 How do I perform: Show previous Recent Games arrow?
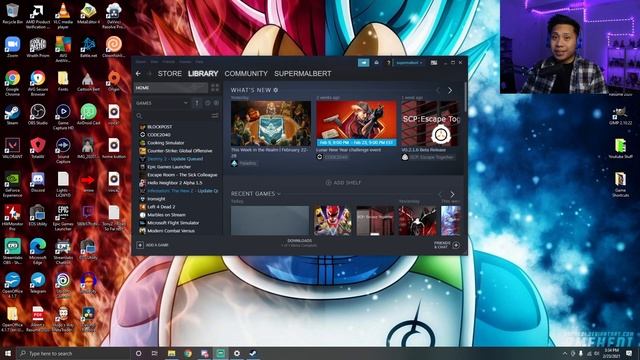tap(440, 194)
